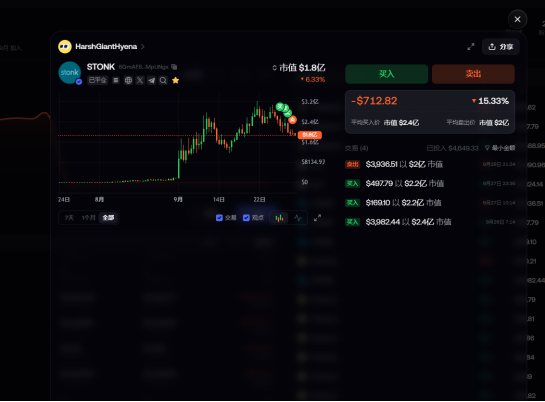
Task: Click the 交易 (4) trades heading
Action: 356,148
